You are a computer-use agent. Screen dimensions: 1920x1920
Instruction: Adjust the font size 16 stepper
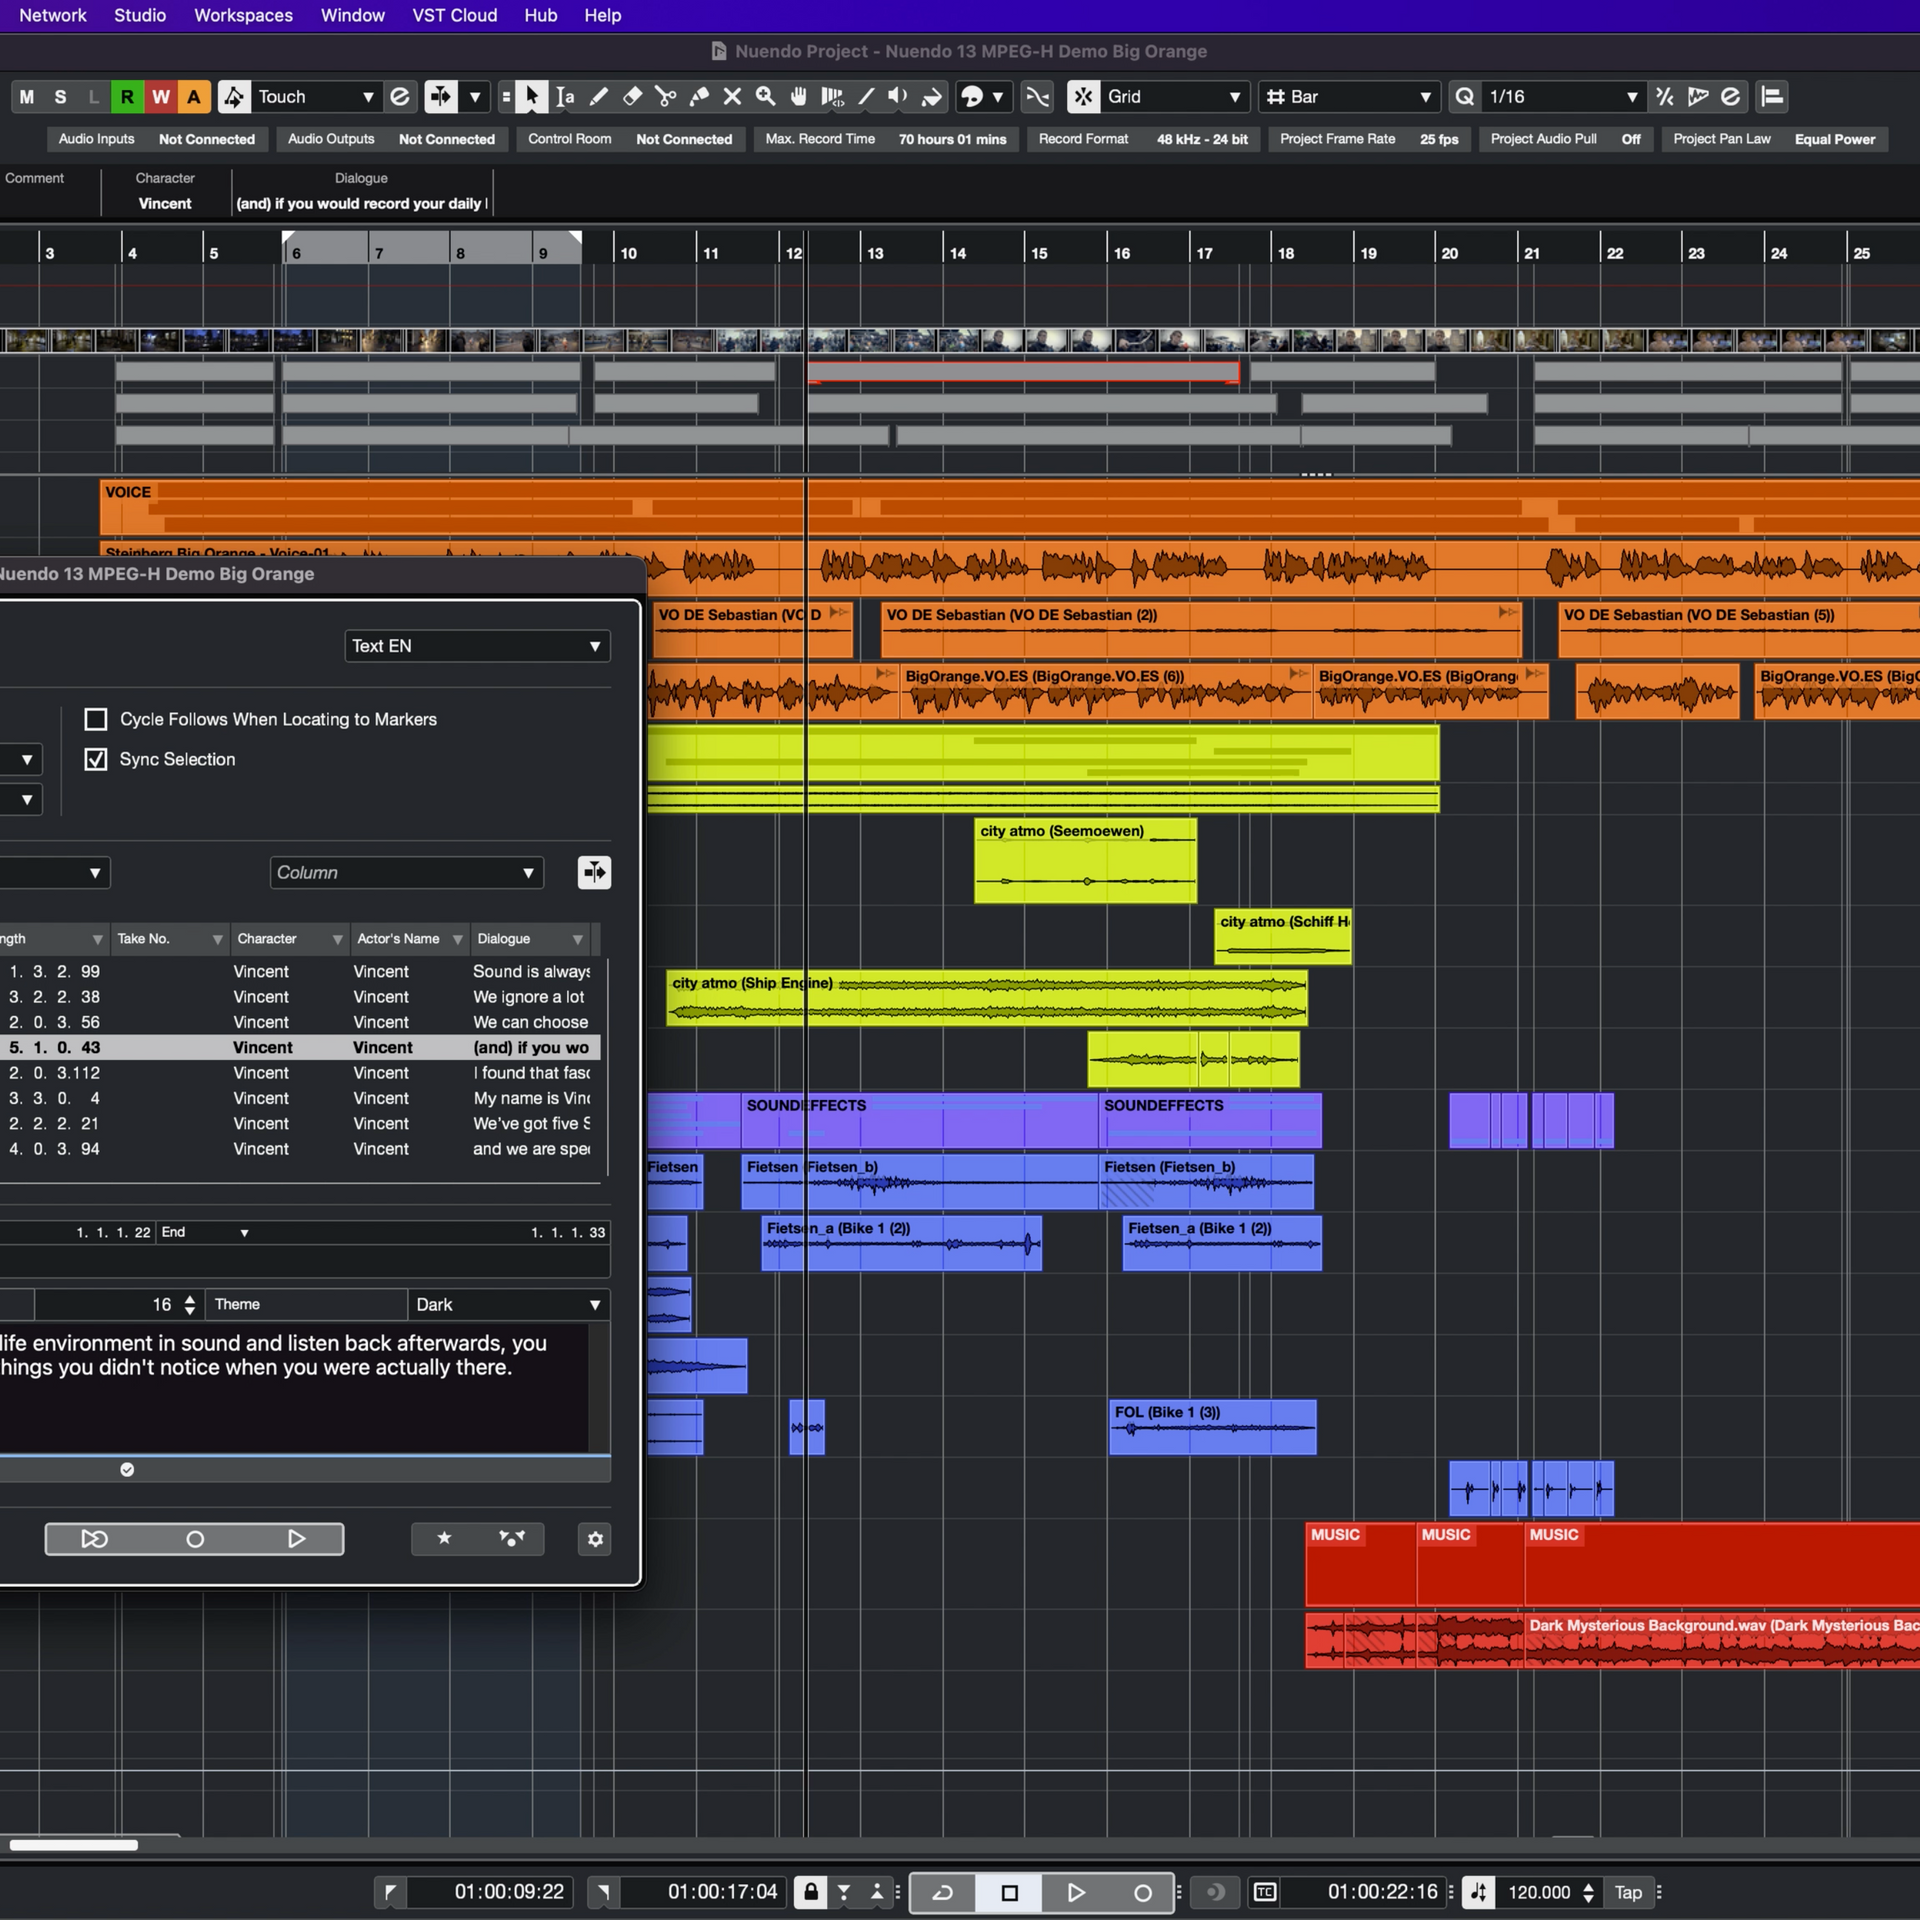pyautogui.click(x=190, y=1304)
